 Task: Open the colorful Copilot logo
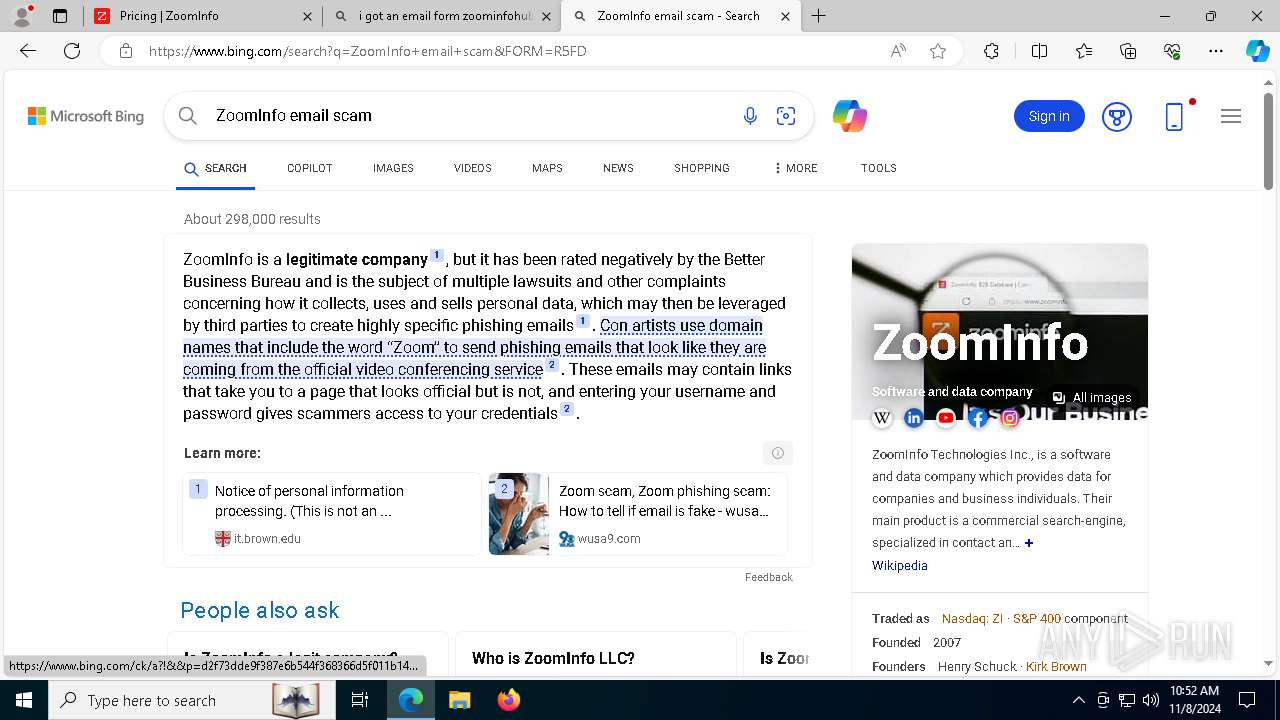click(849, 116)
